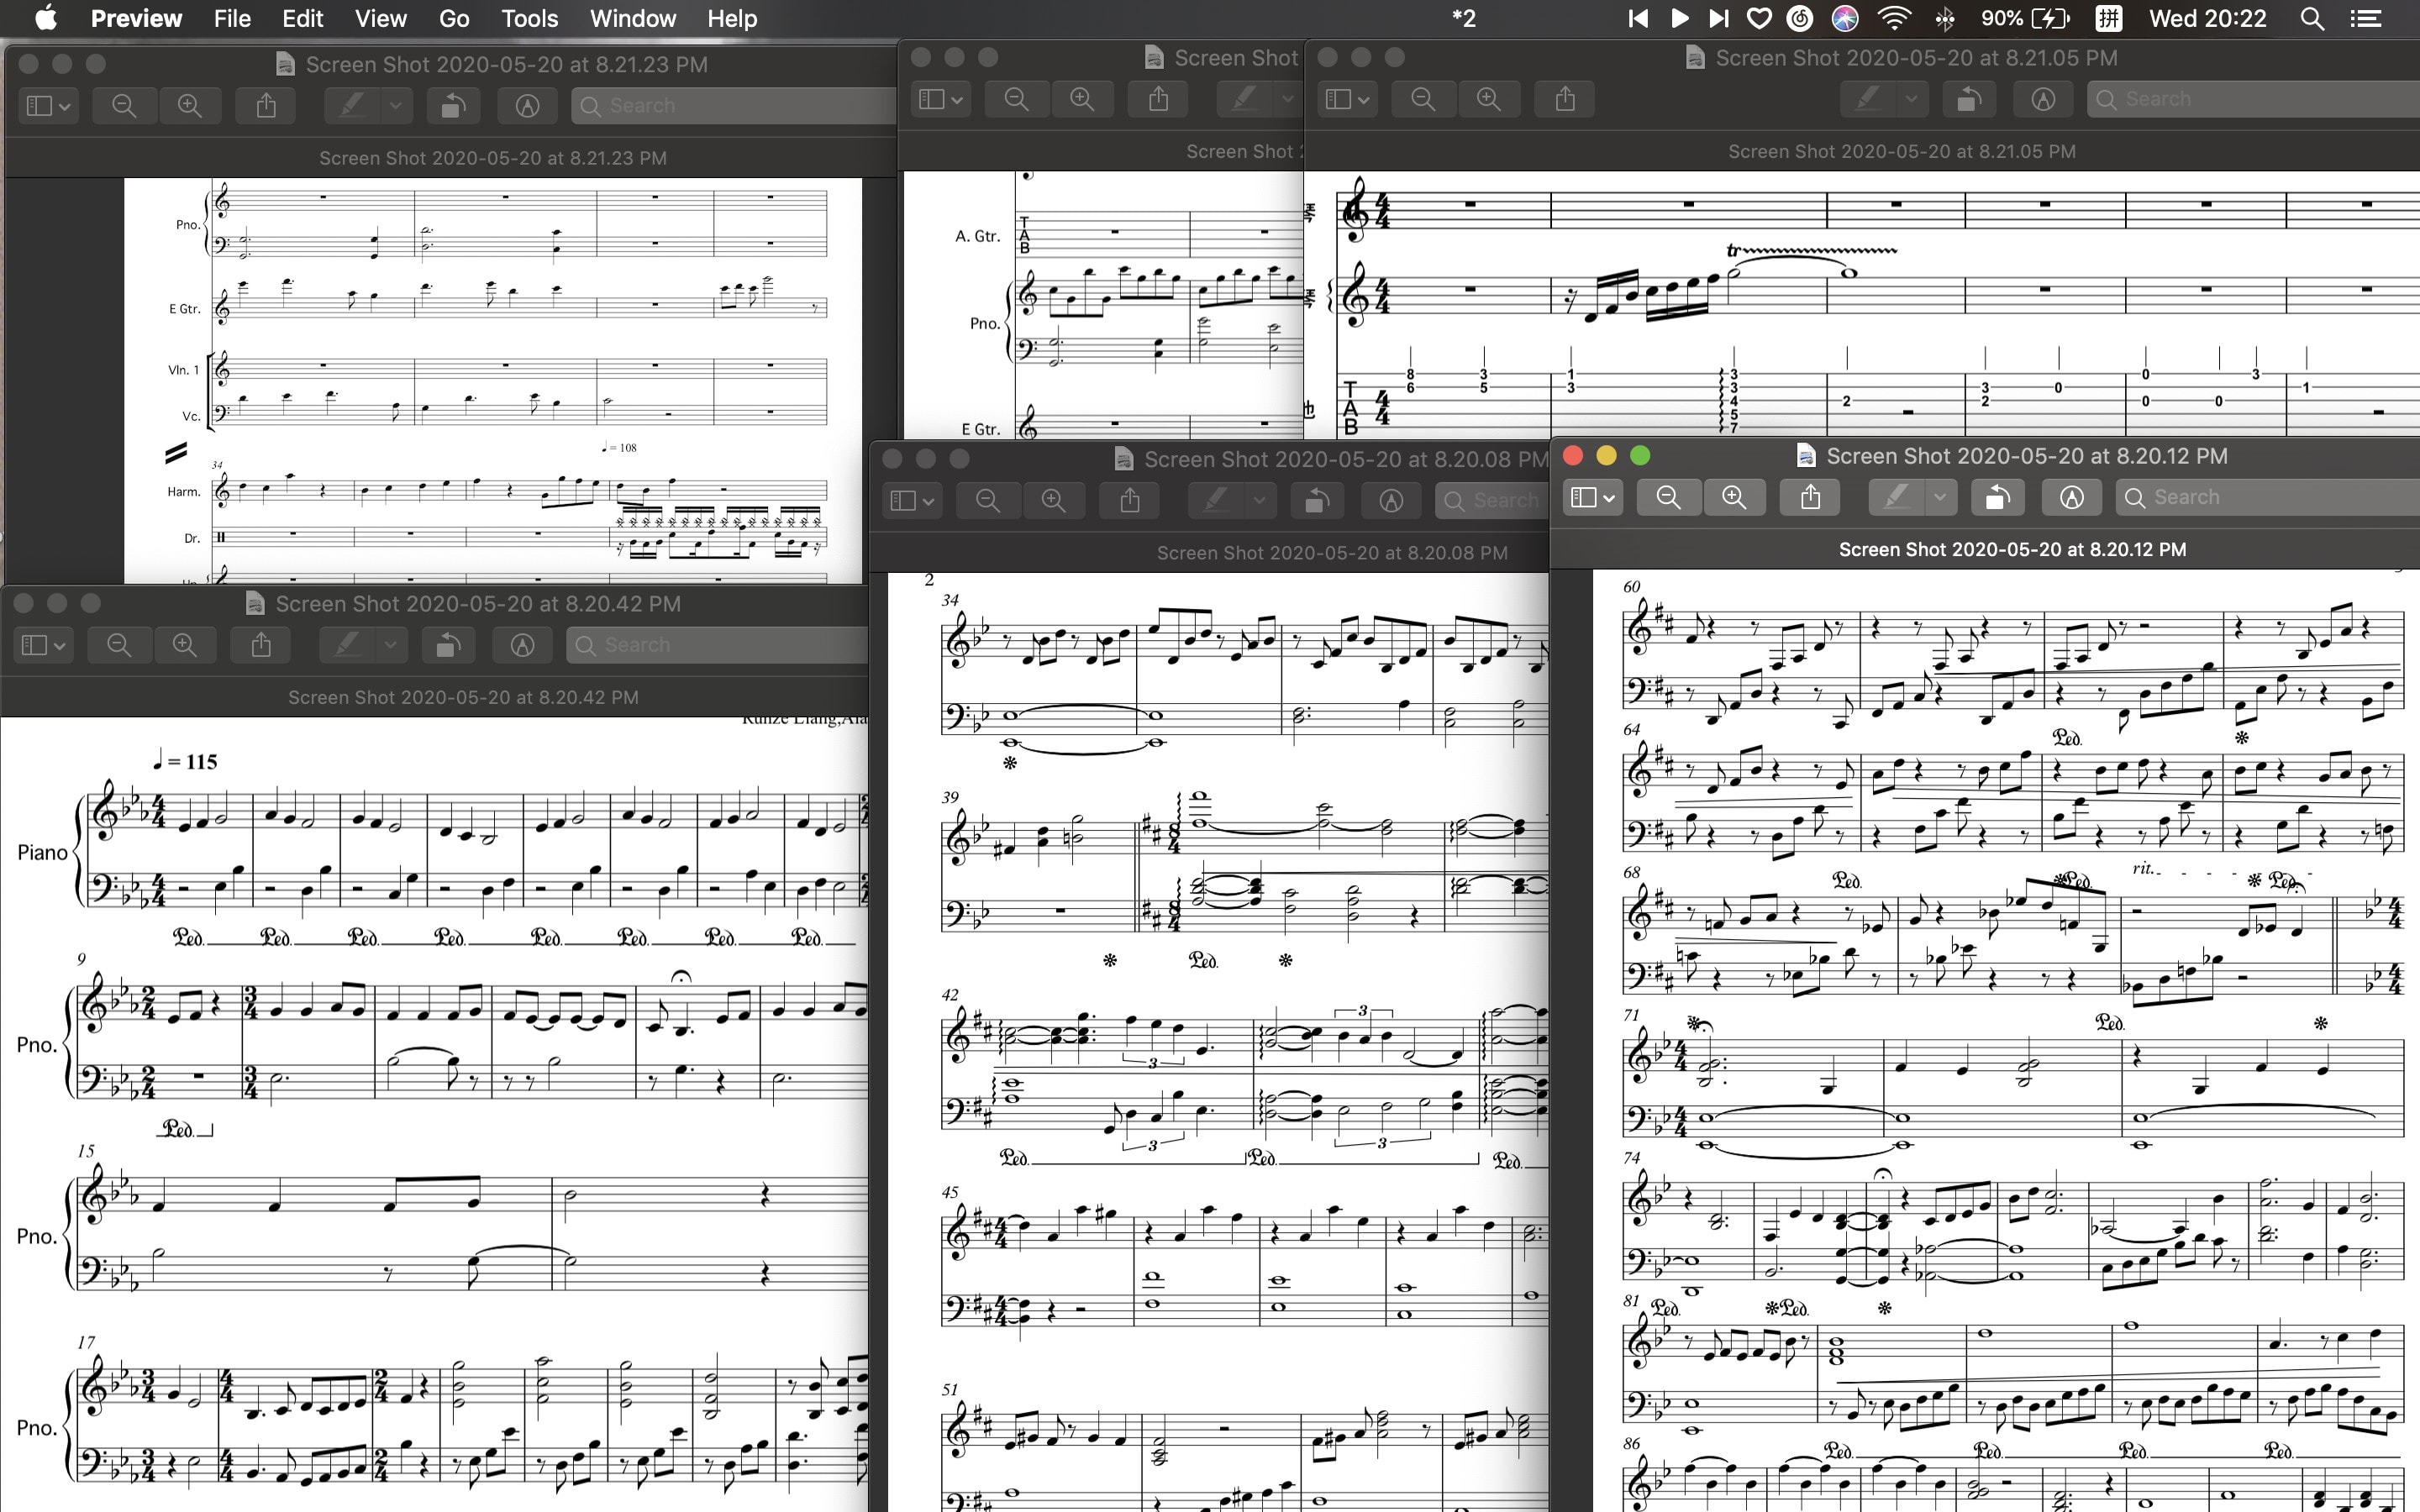Open the Tools menu
Screen dimensions: 2420x1512
point(529,18)
